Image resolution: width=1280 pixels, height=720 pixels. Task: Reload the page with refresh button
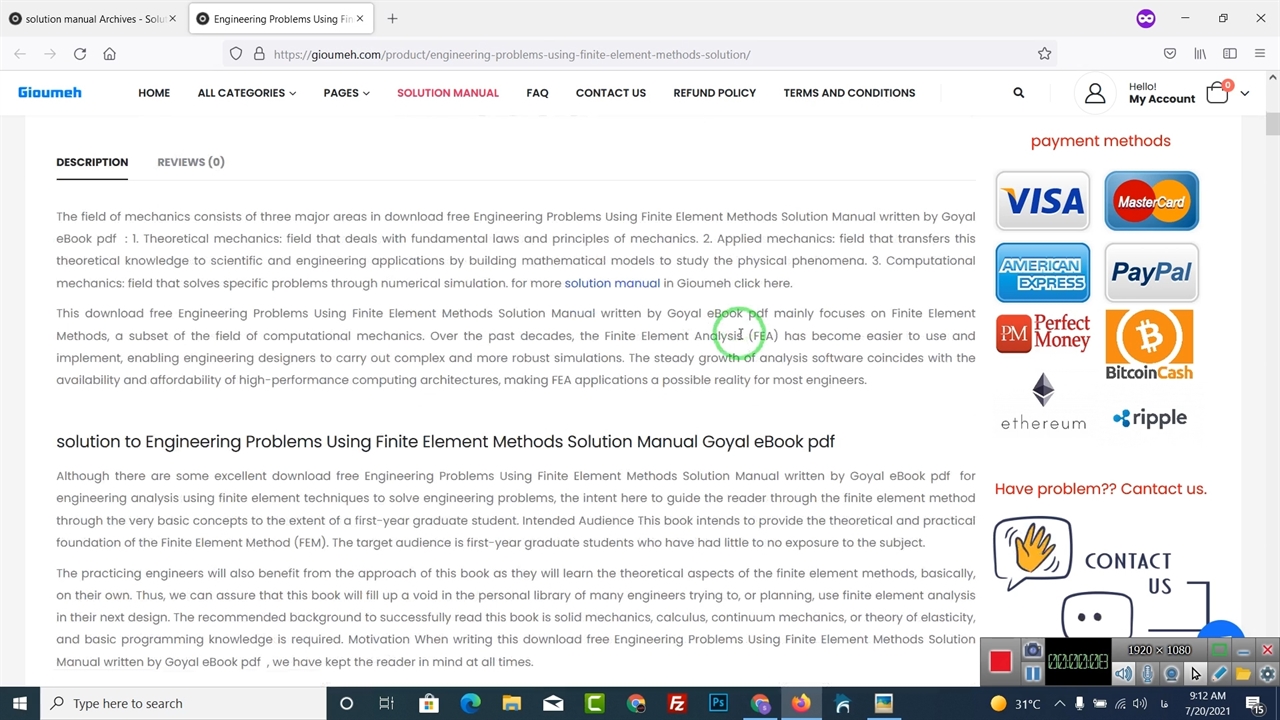[x=80, y=54]
